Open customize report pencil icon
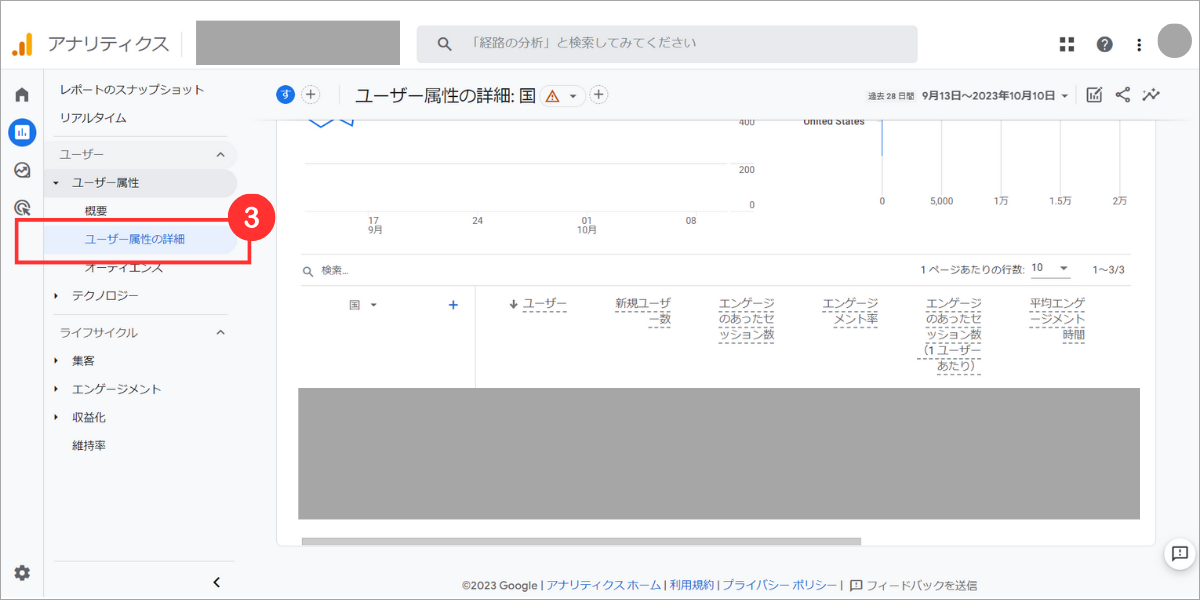Image resolution: width=1200 pixels, height=600 pixels. (1094, 95)
